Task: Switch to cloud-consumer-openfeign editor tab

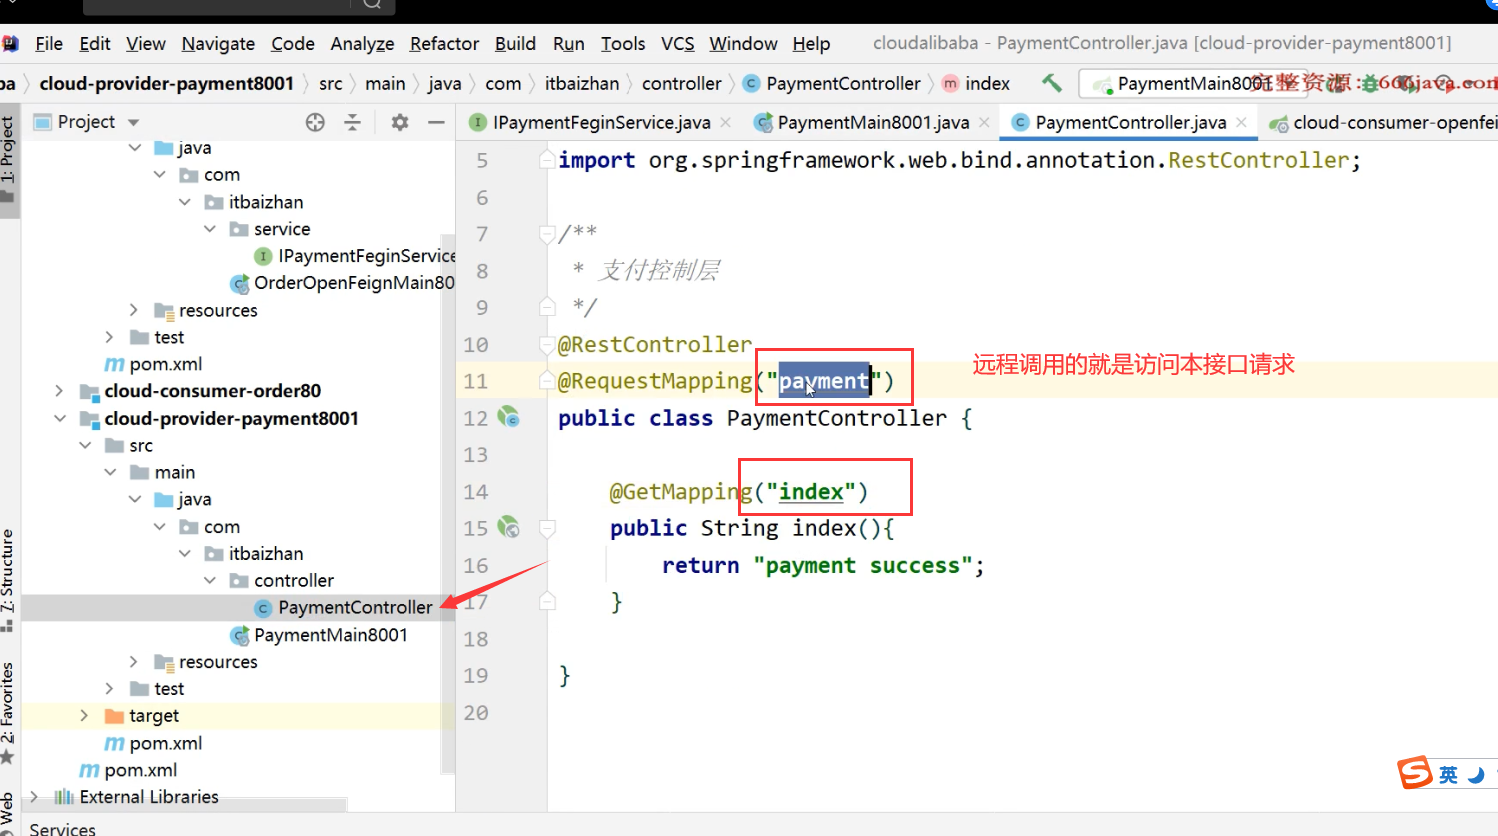Action: pyautogui.click(x=1384, y=122)
